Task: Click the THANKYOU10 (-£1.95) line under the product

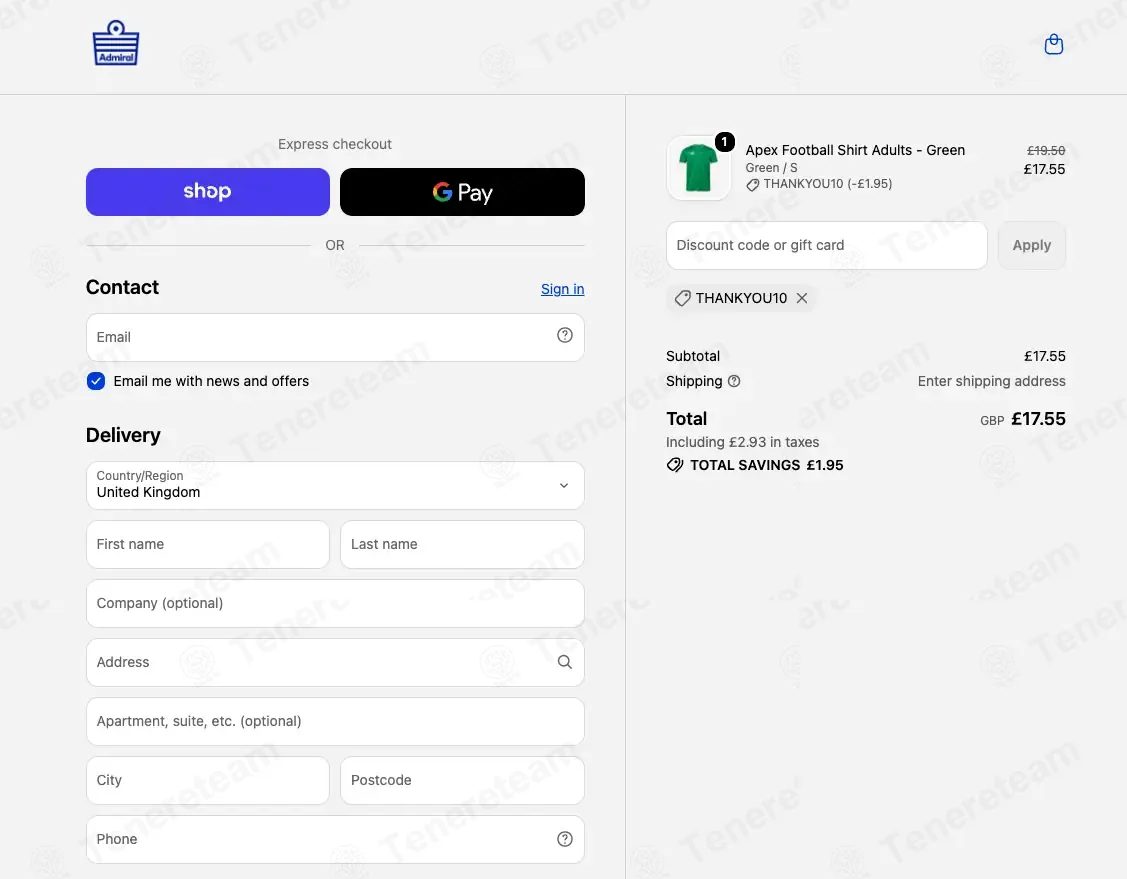Action: coord(819,184)
